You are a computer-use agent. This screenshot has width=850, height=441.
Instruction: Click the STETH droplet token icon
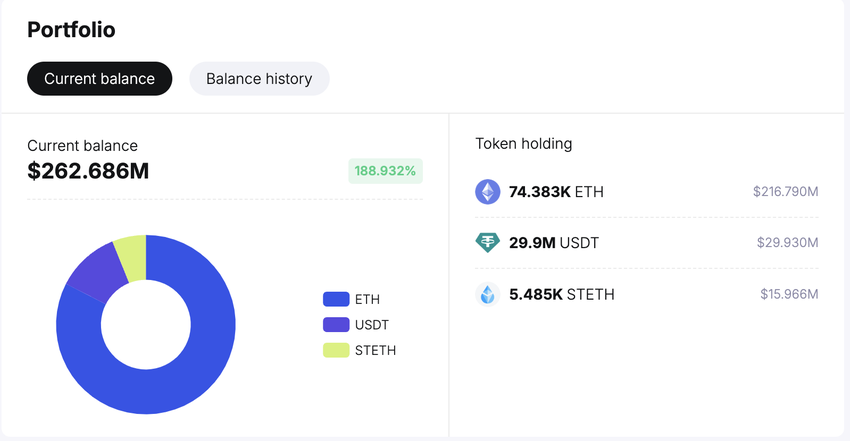(x=487, y=294)
